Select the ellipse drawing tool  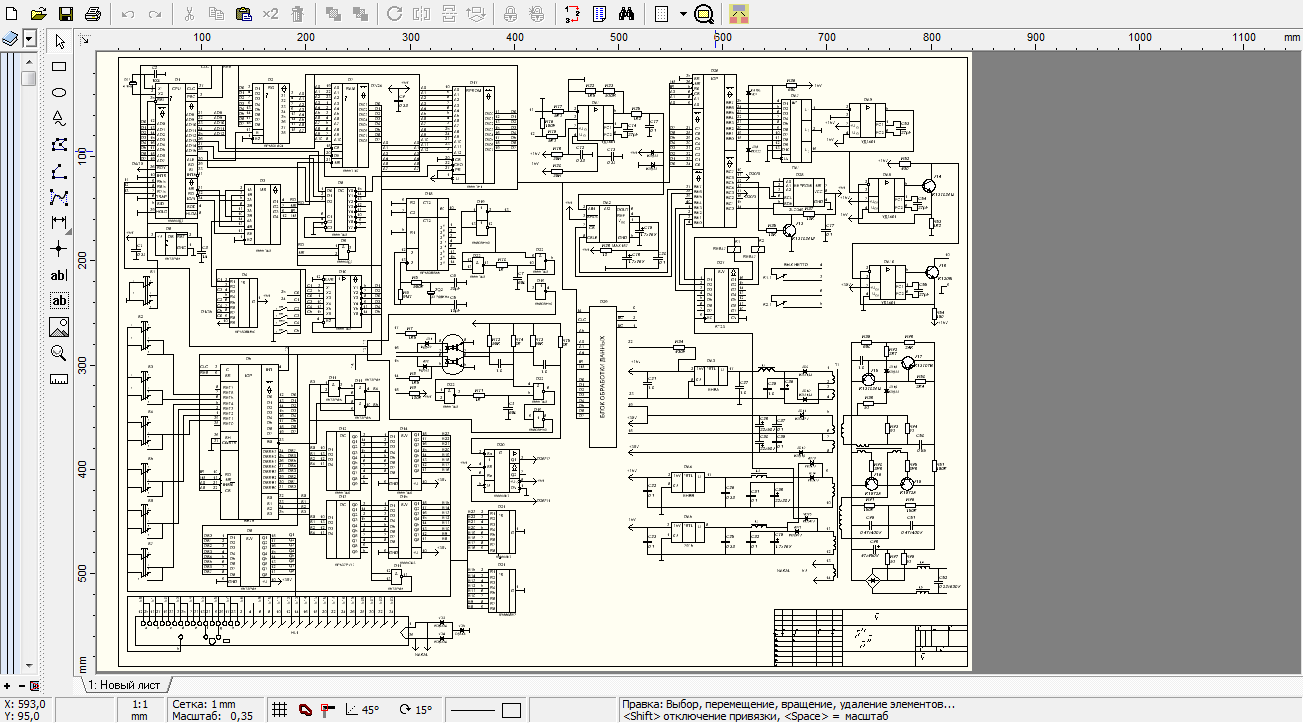(59, 93)
